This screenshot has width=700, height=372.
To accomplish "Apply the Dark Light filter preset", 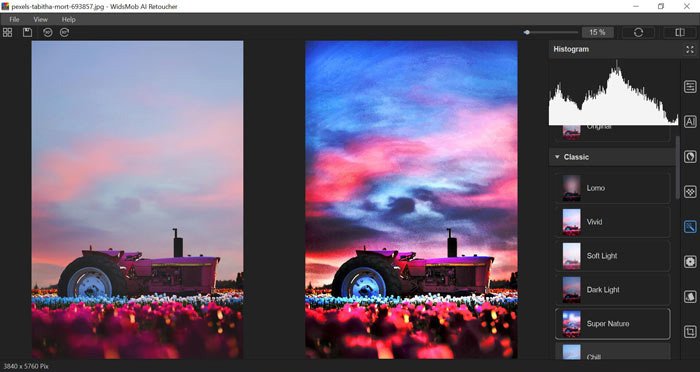I will [612, 290].
